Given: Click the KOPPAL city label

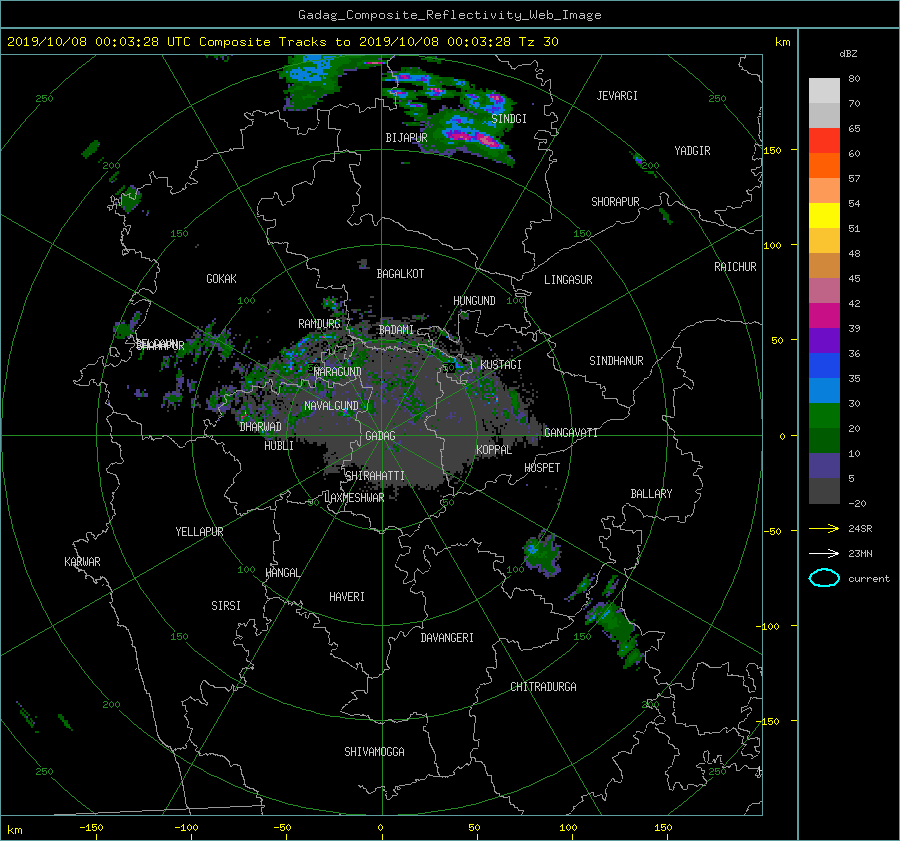Looking at the screenshot, I should tap(494, 450).
